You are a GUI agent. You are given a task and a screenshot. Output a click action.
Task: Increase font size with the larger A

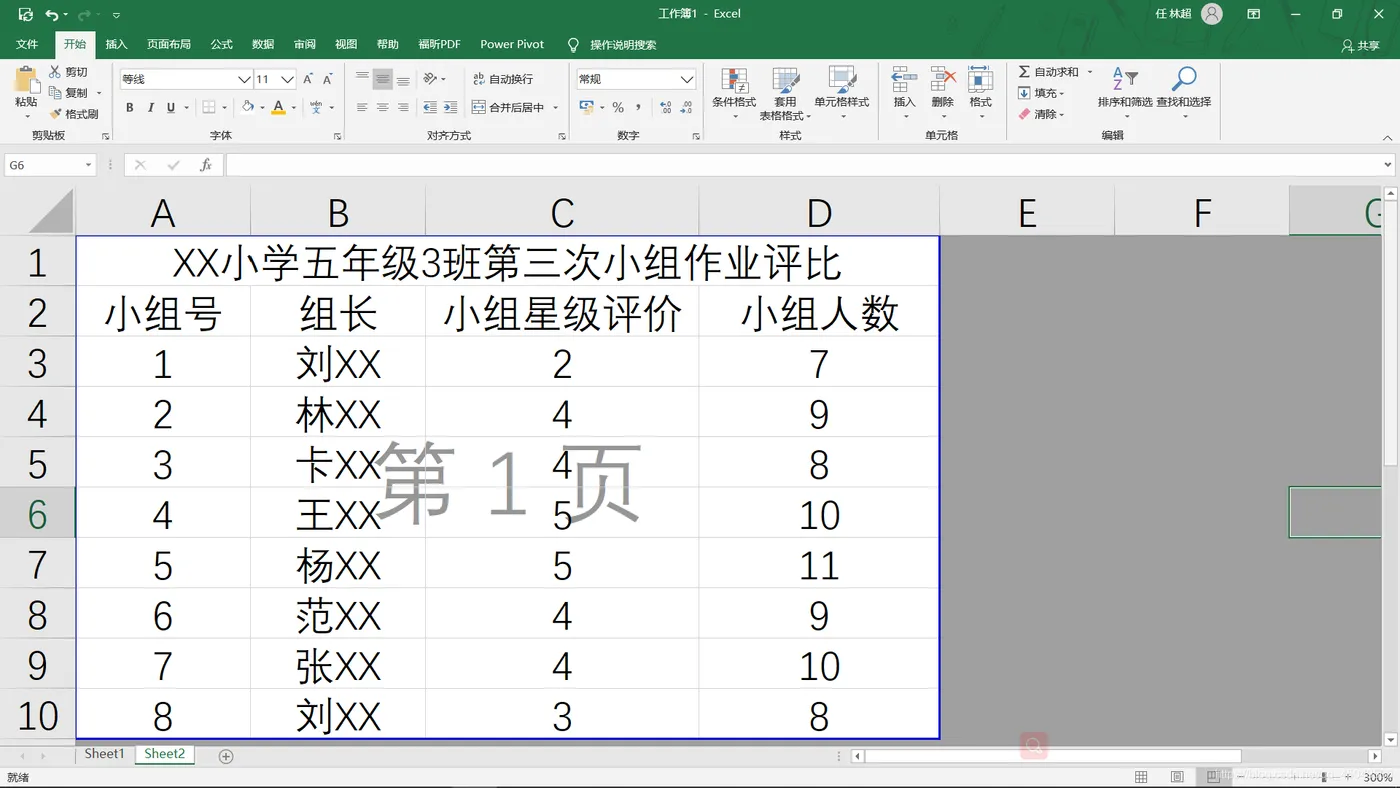308,79
